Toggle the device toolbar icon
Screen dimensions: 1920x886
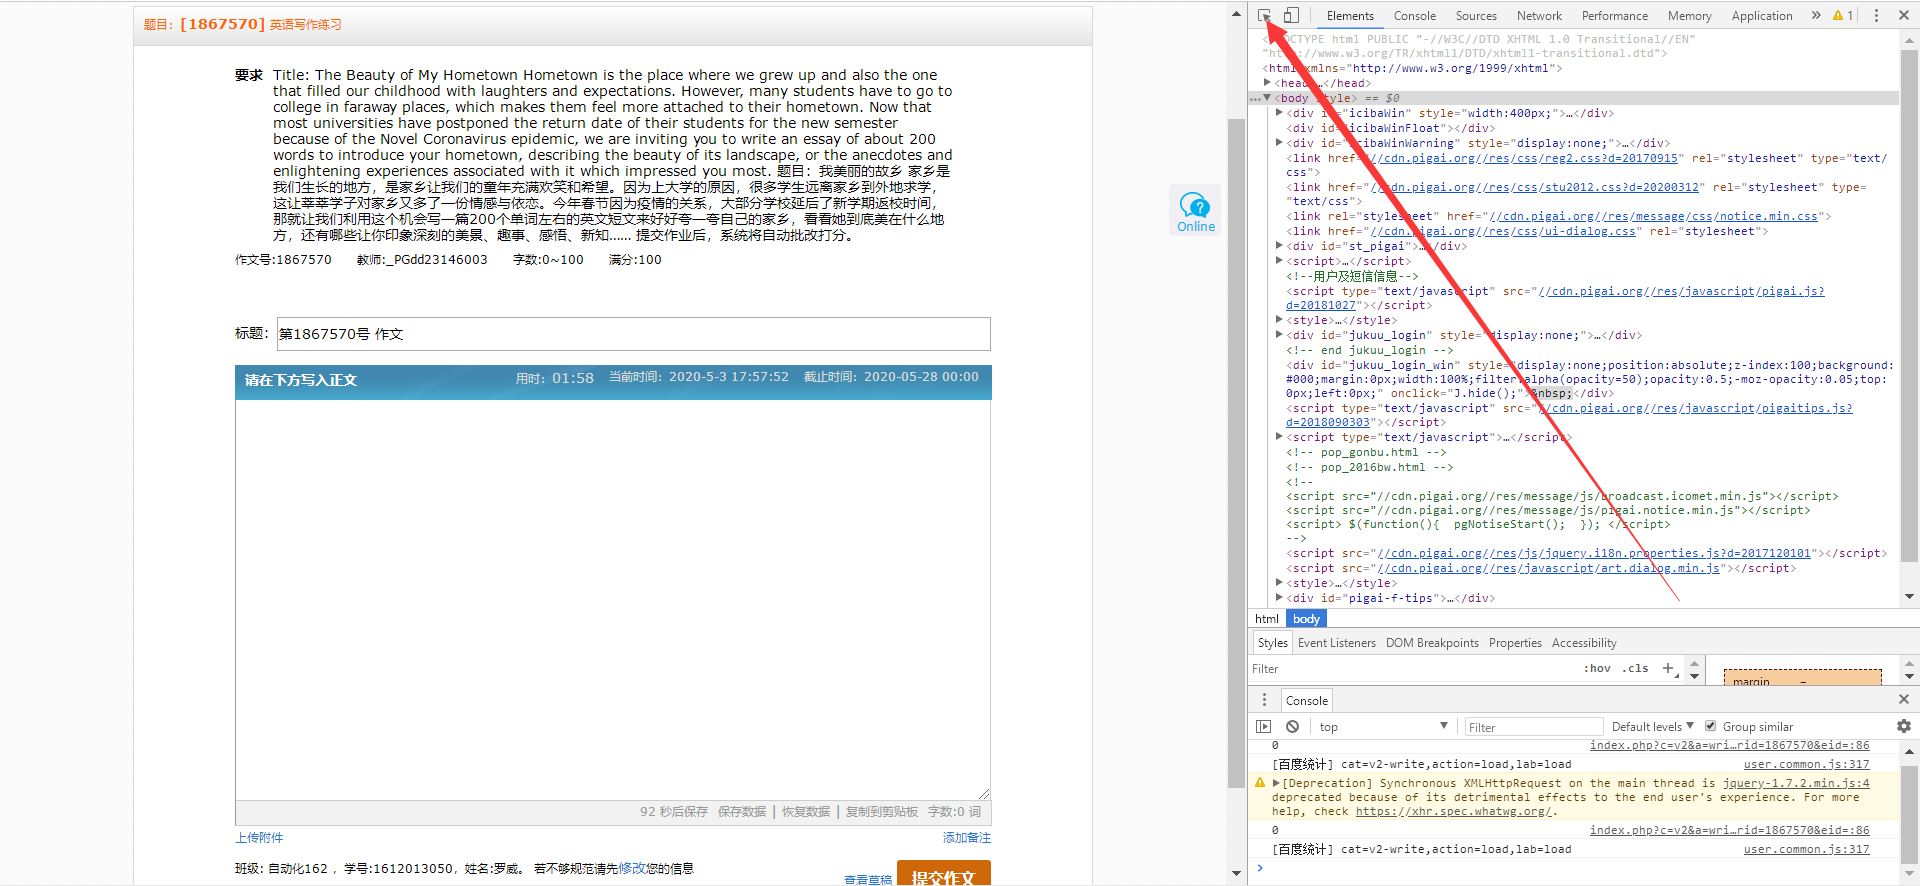1291,15
